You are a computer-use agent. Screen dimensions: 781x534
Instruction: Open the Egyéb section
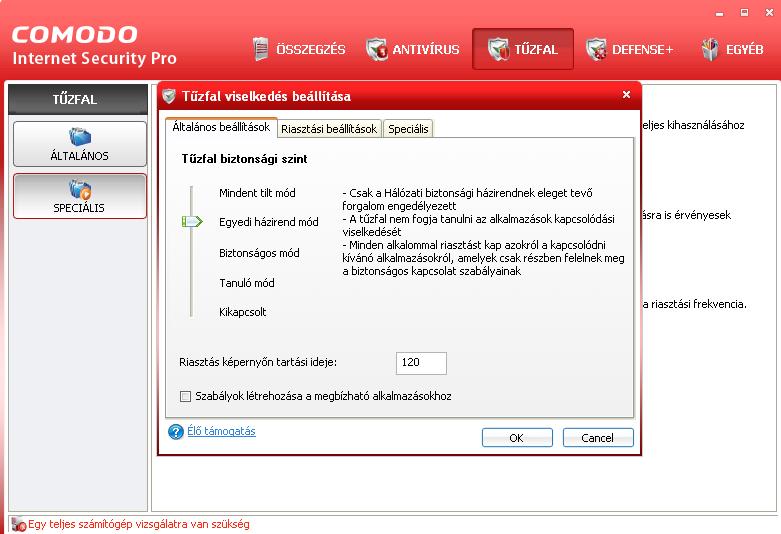pos(732,49)
